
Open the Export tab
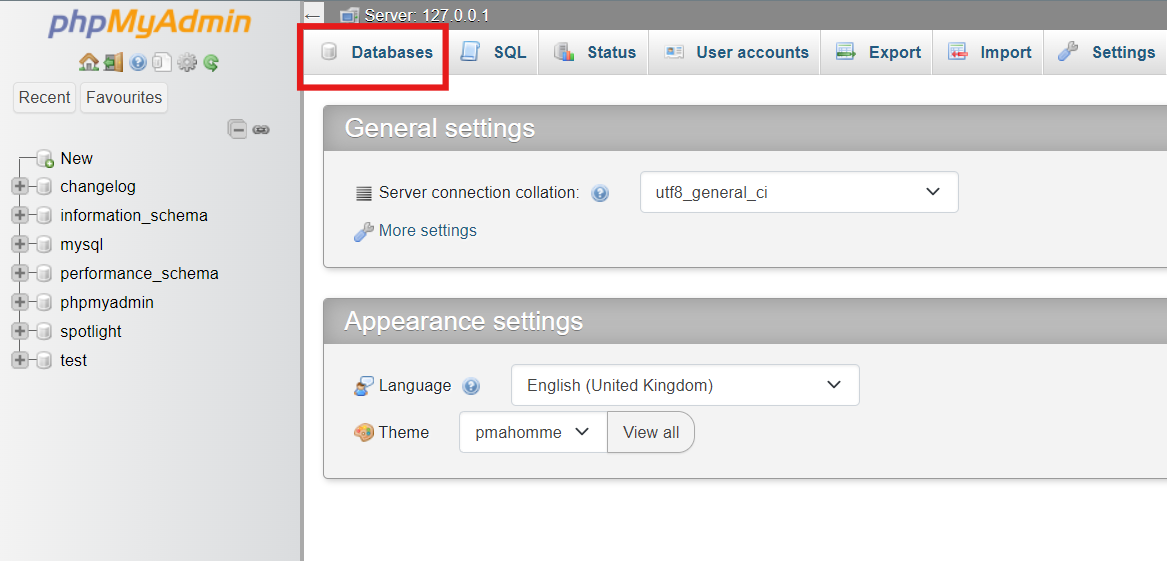(x=877, y=53)
